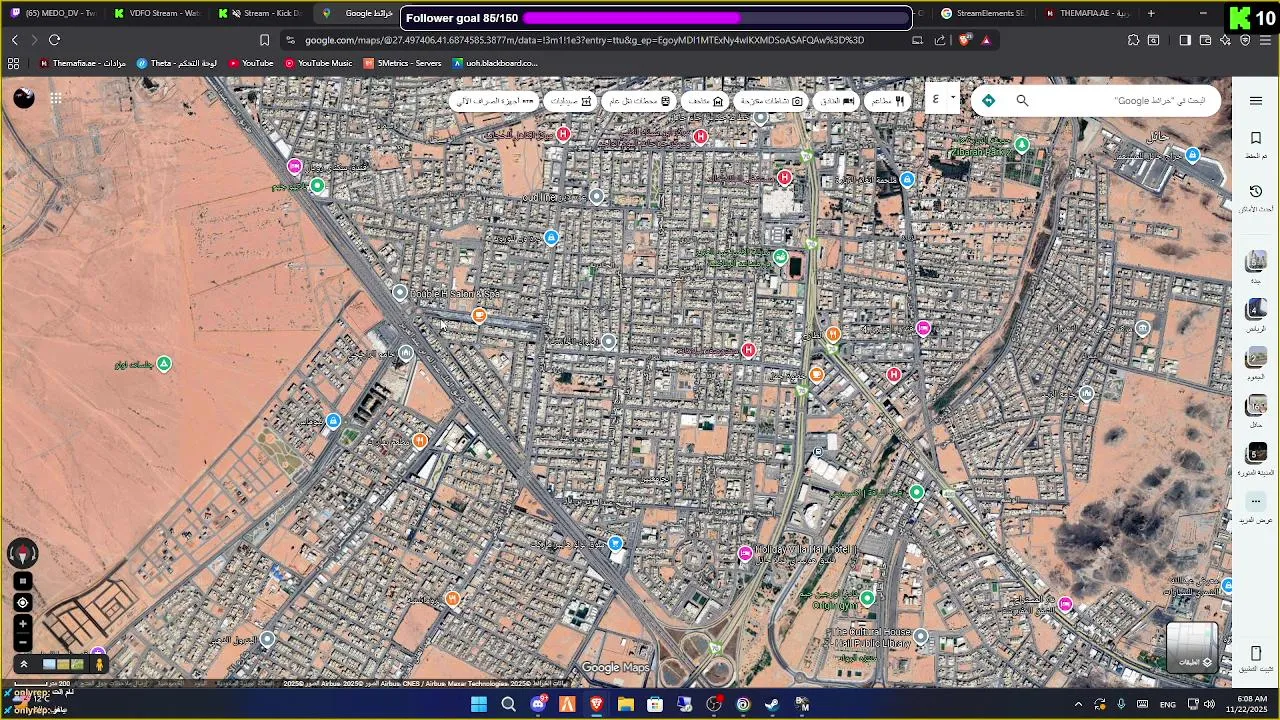Switch input language via ENG indicator
The height and width of the screenshot is (720, 1280).
[x=1167, y=705]
